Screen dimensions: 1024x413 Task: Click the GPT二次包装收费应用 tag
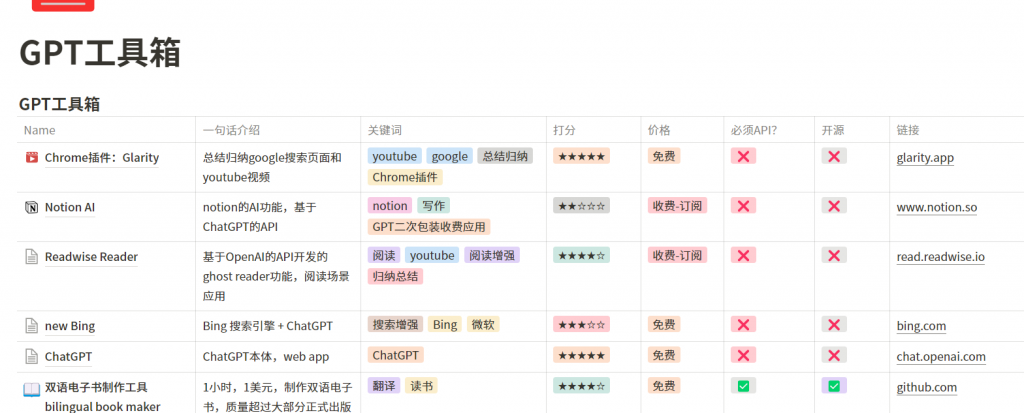[x=429, y=227]
